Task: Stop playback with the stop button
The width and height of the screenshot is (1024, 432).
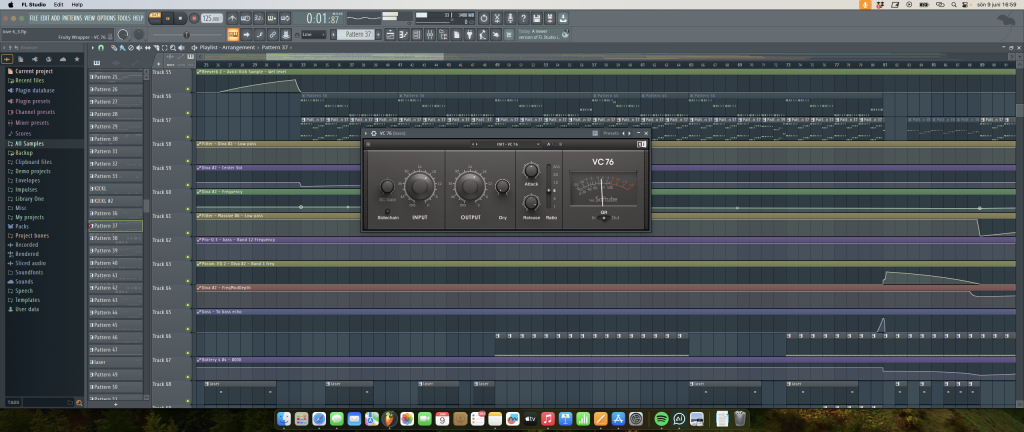Action: pos(180,18)
